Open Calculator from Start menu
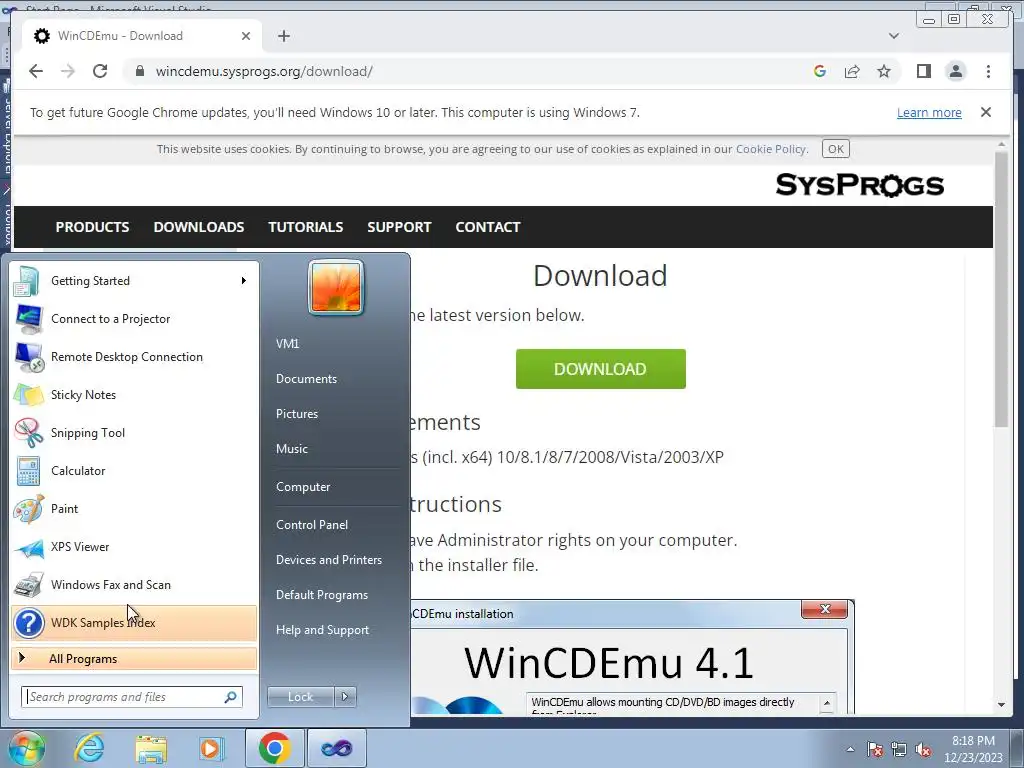 134,471
